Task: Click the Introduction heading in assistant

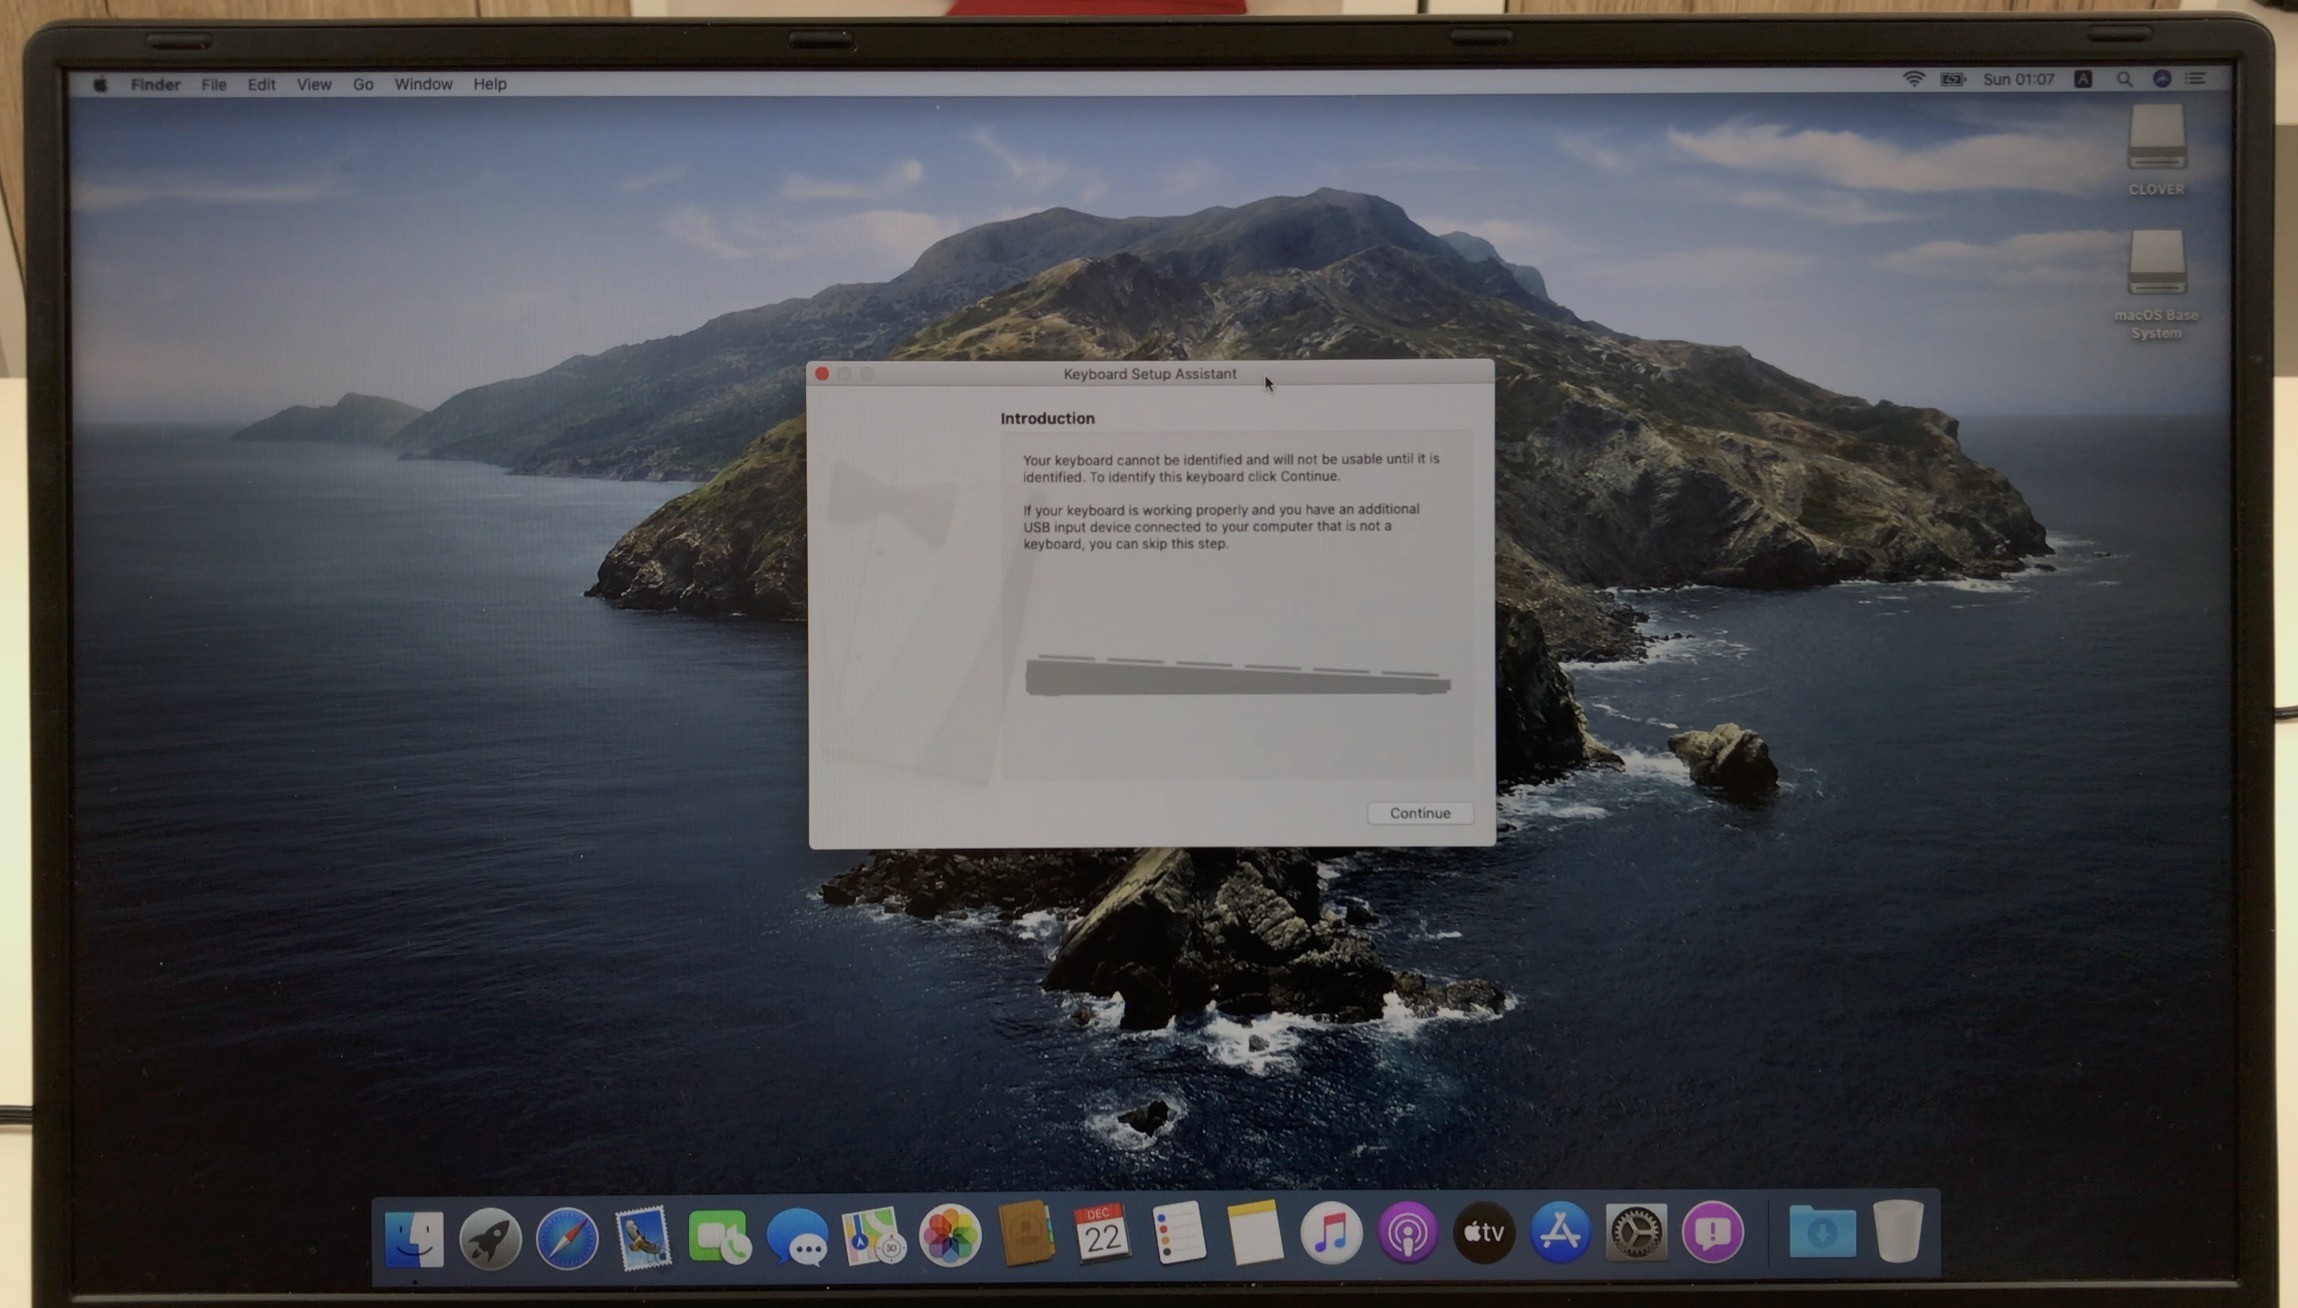Action: click(x=1047, y=418)
